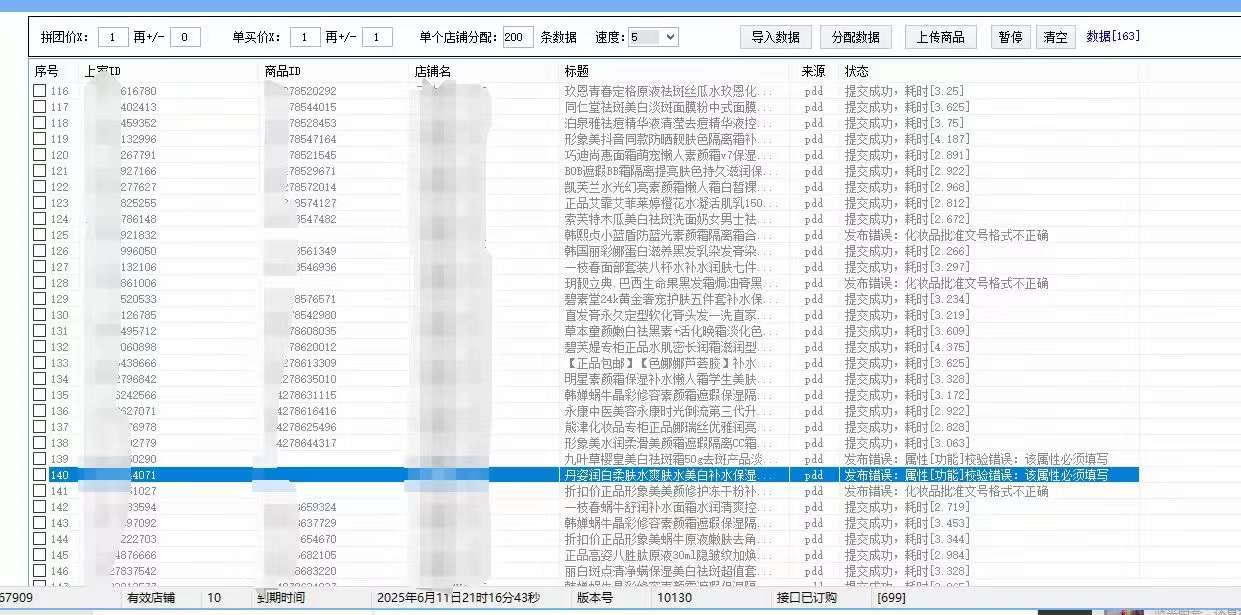Click the 拼团价X multiplier input field
The width and height of the screenshot is (1241, 615).
113,37
